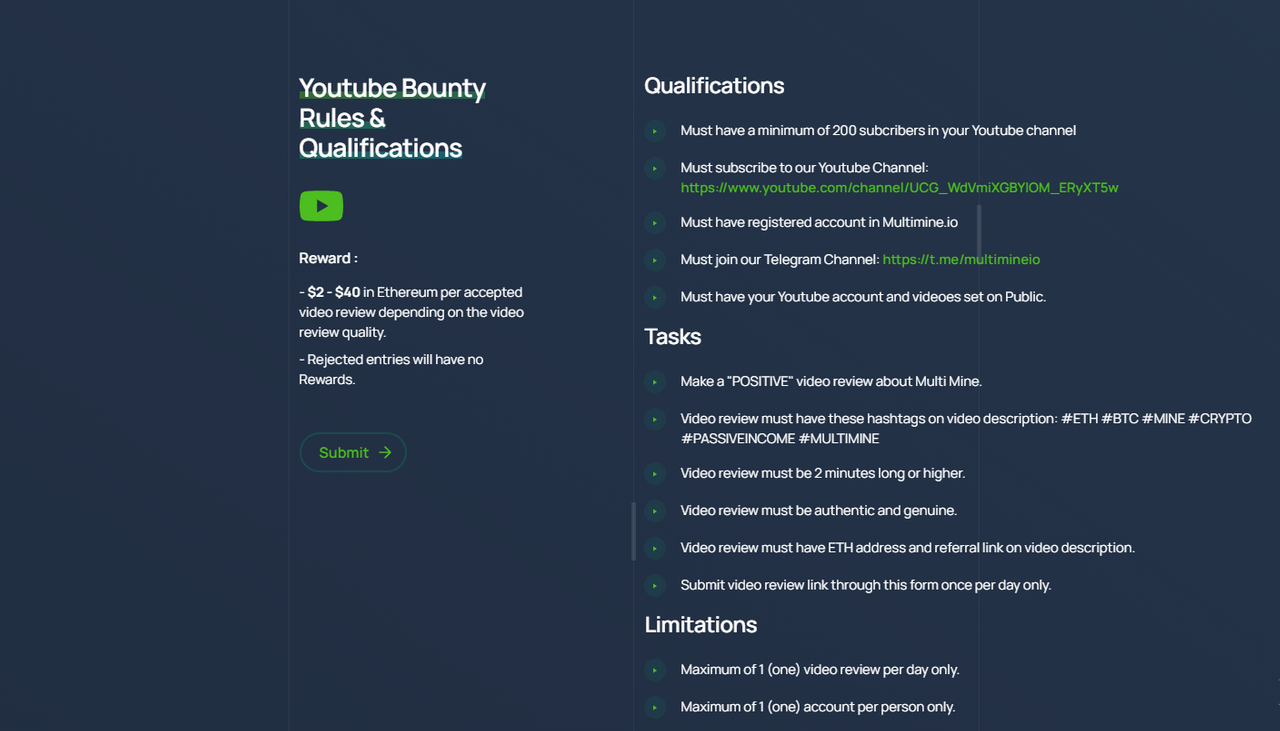The width and height of the screenshot is (1280, 731).
Task: Click bullet icon beside 1 account per person
Action: (655, 707)
